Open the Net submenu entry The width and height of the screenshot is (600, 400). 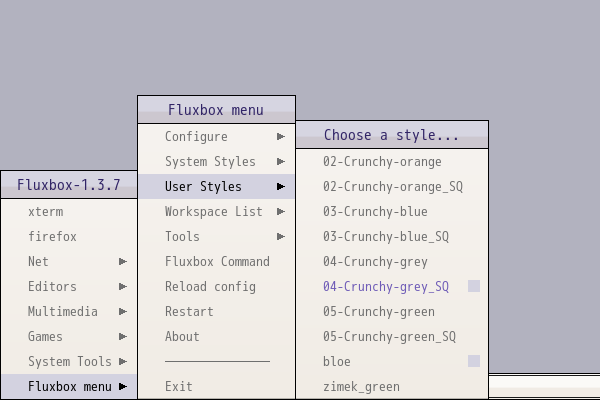click(x=69, y=261)
